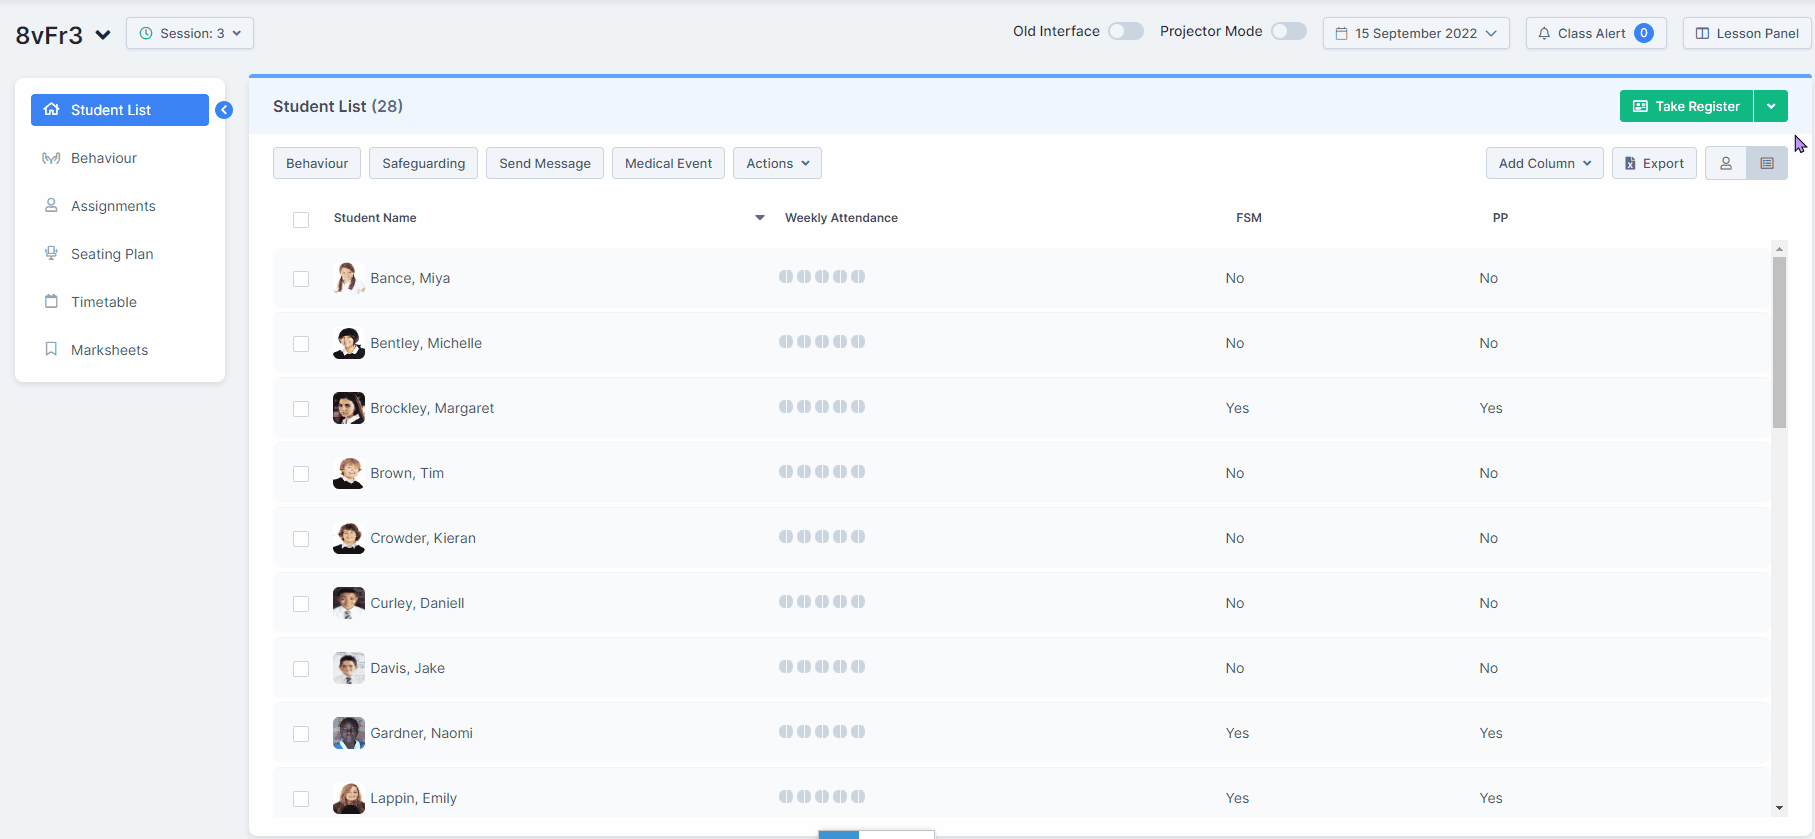Expand the Add Column dropdown

1544,163
